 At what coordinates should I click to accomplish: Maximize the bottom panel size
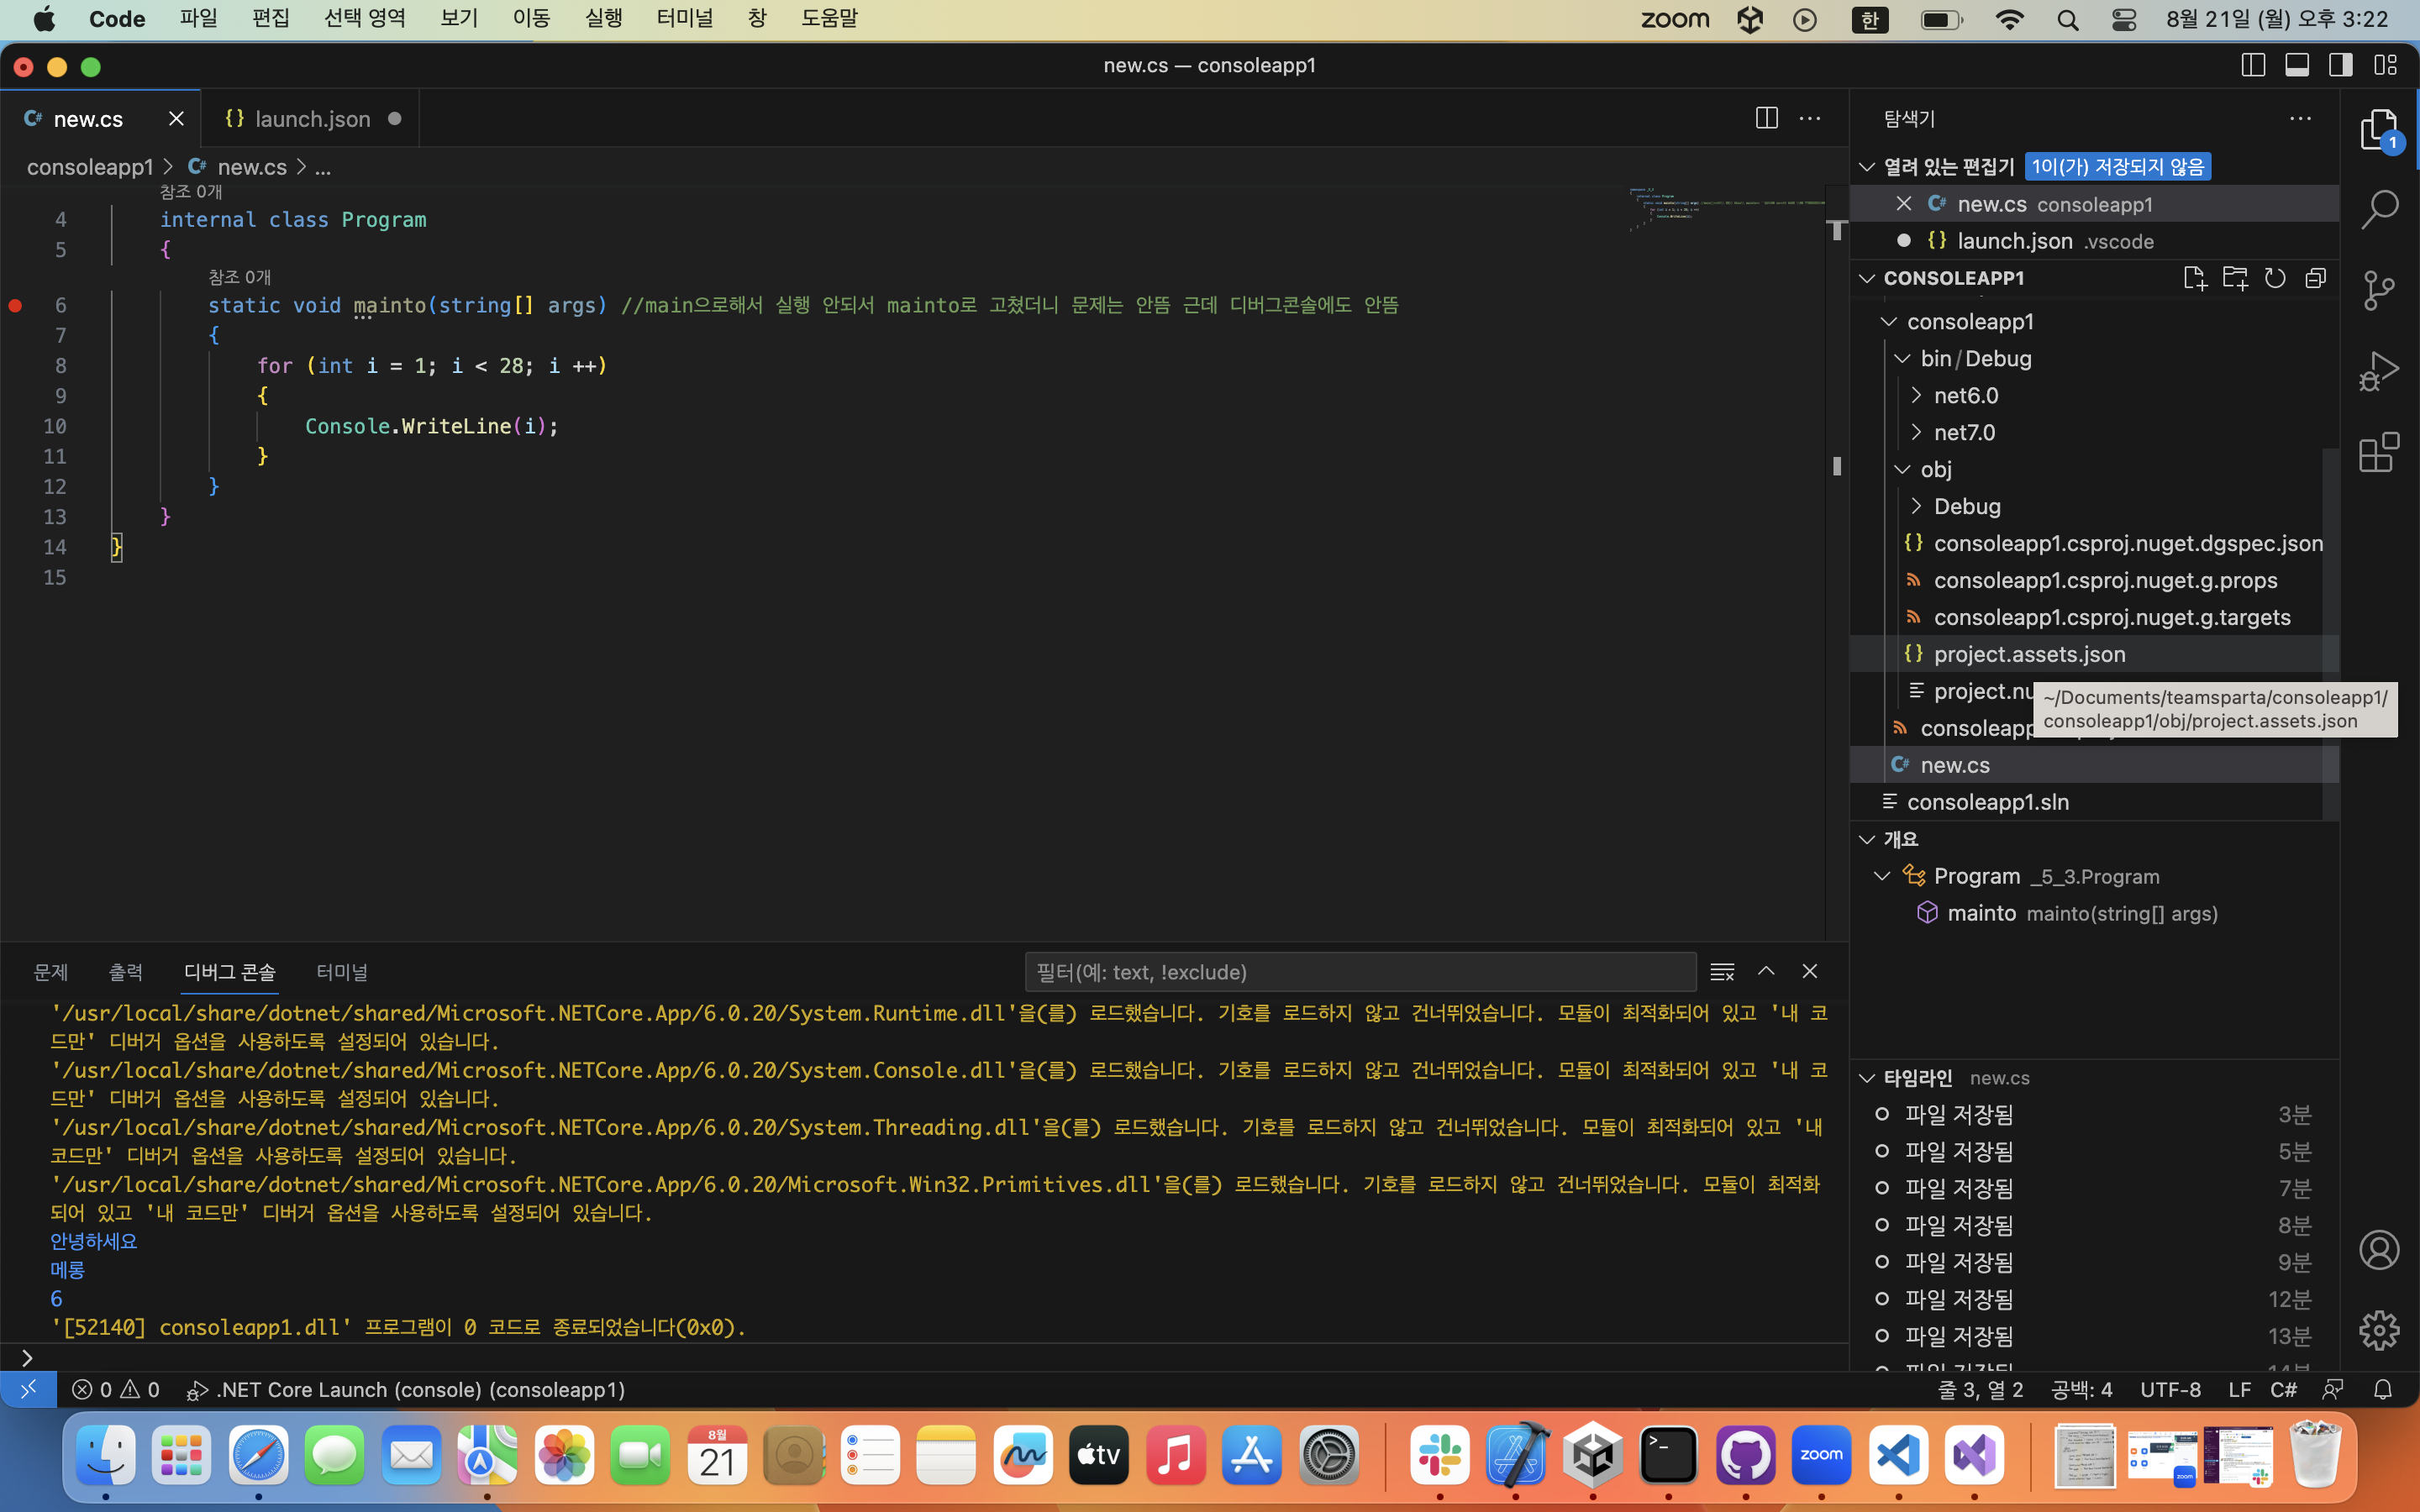tap(1766, 971)
